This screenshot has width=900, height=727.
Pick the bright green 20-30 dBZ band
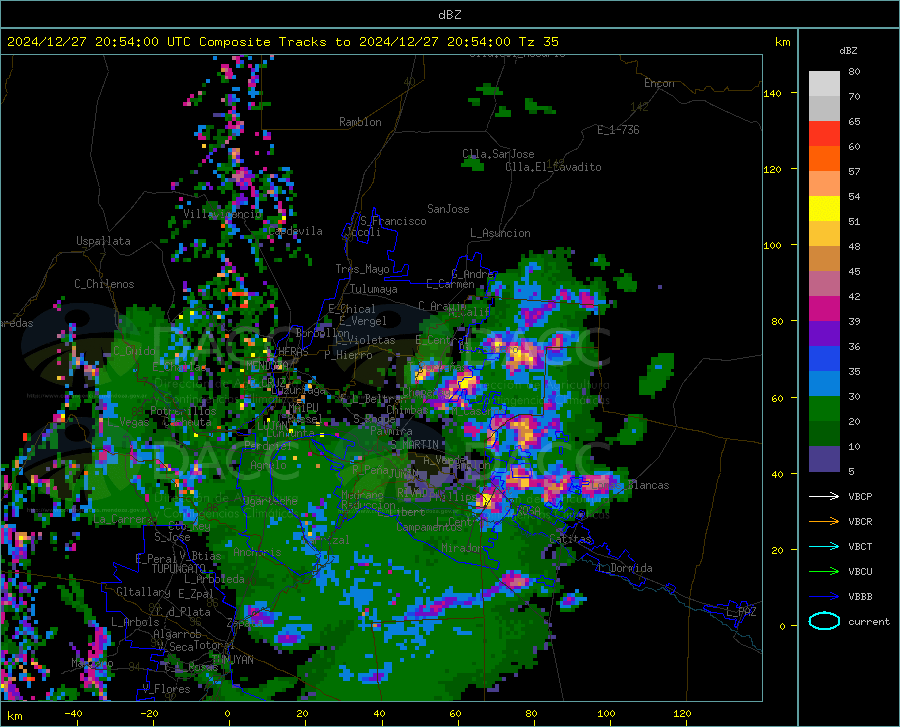click(x=824, y=409)
